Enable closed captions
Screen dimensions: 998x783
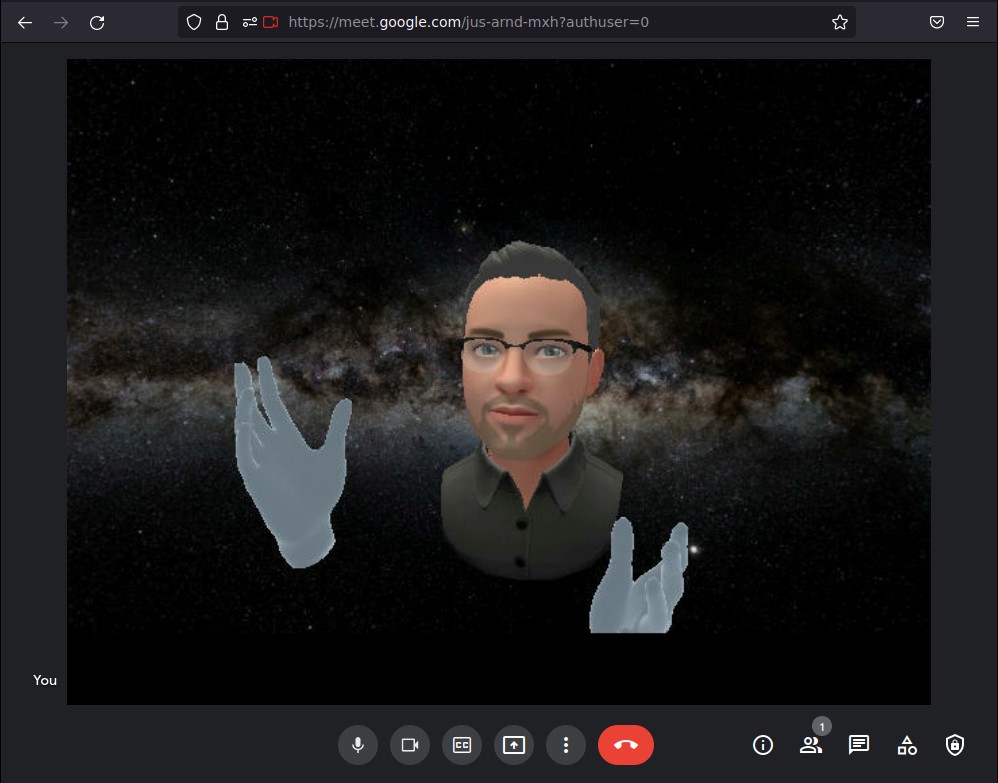[x=462, y=745]
